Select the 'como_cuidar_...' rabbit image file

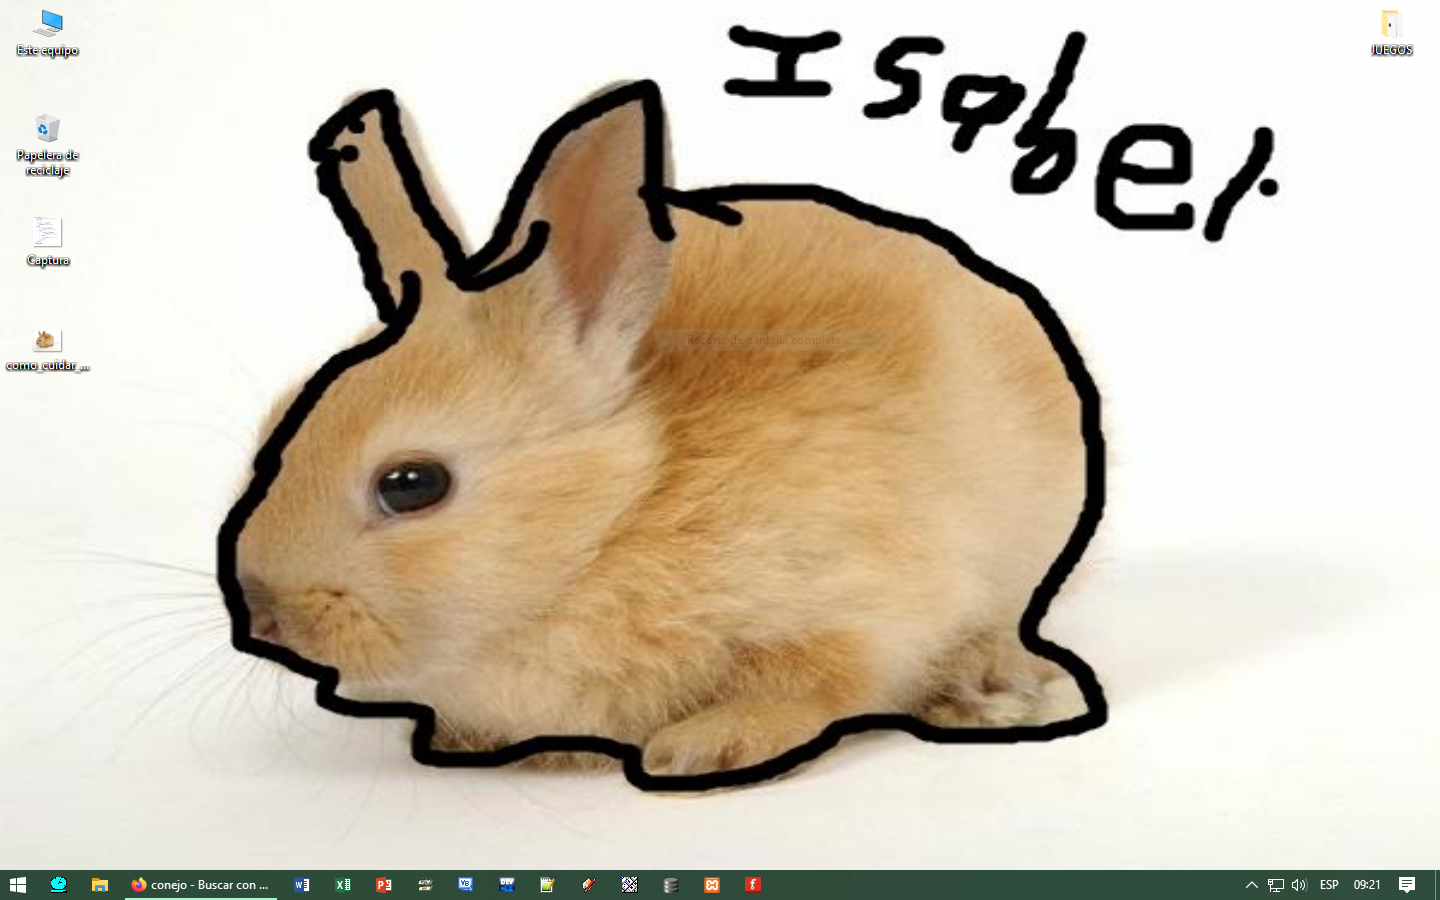tap(48, 349)
